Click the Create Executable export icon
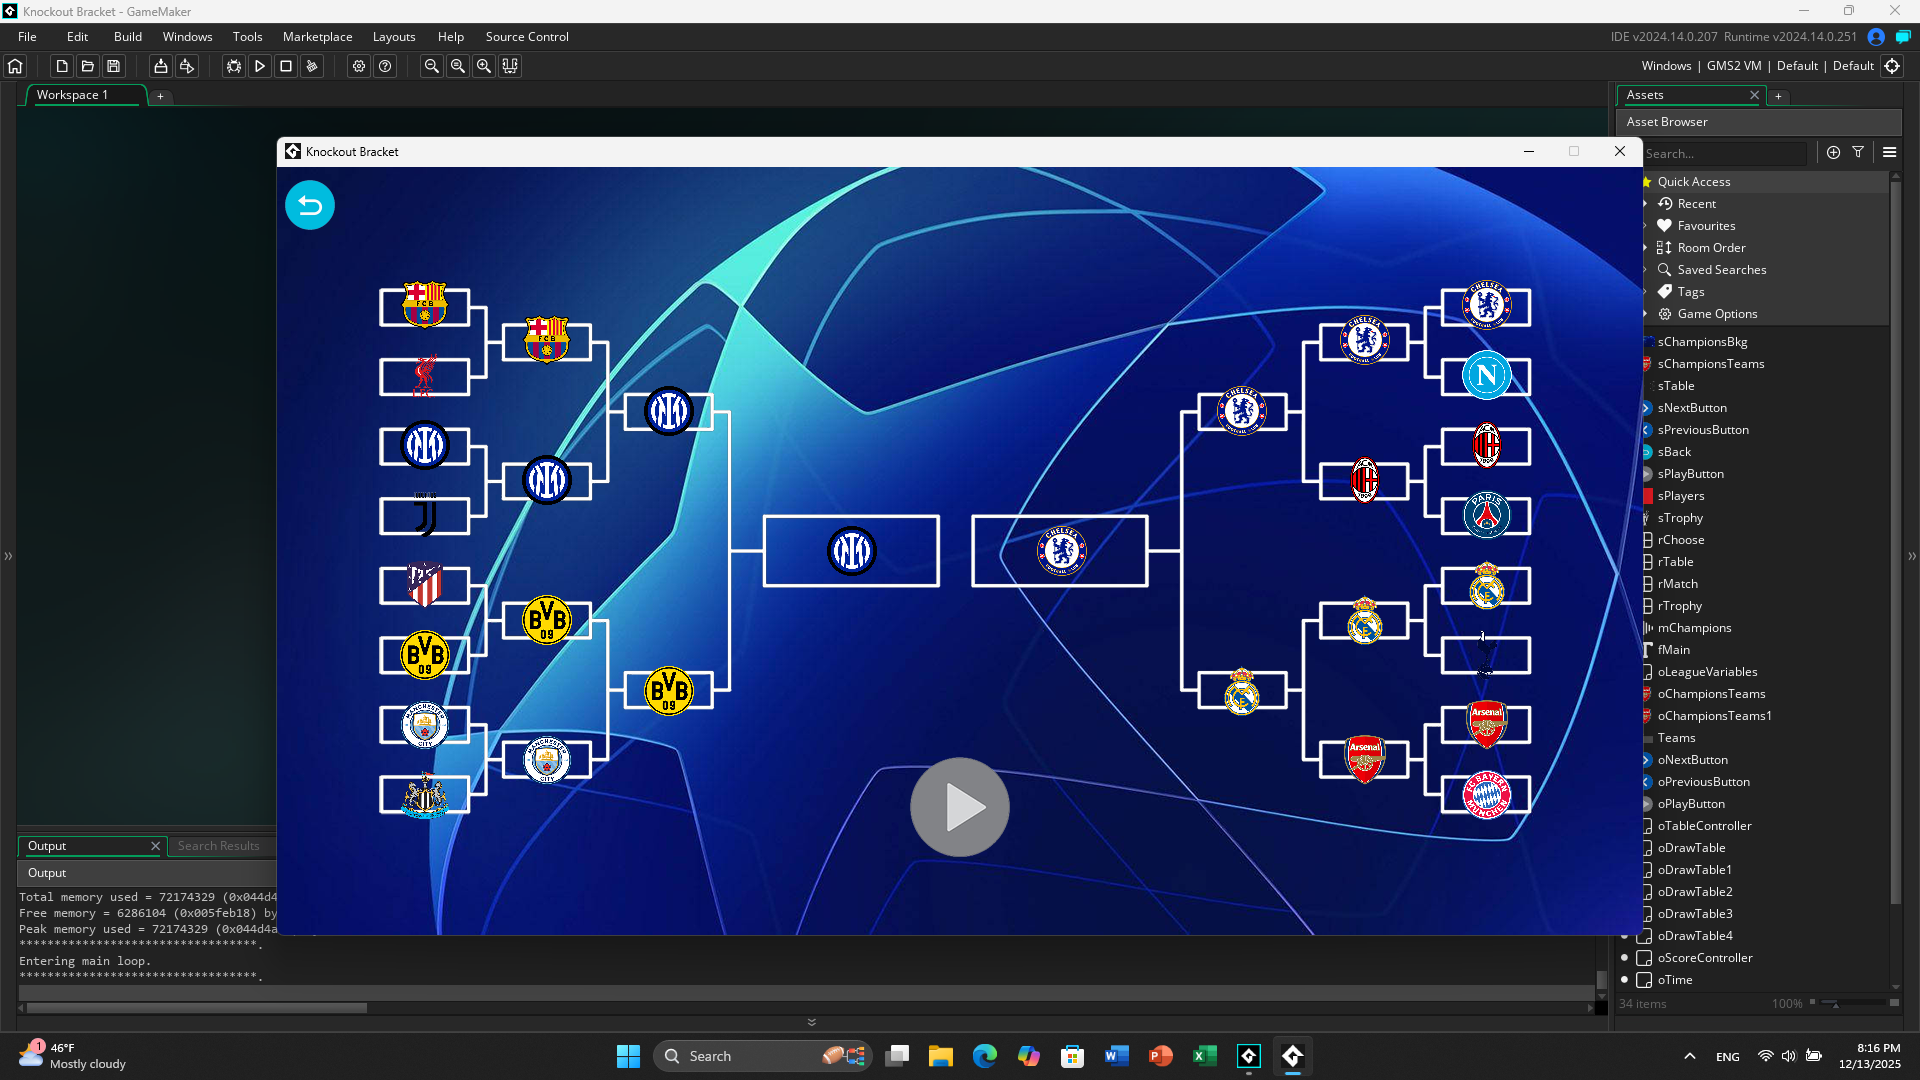The height and width of the screenshot is (1080, 1920). point(160,66)
